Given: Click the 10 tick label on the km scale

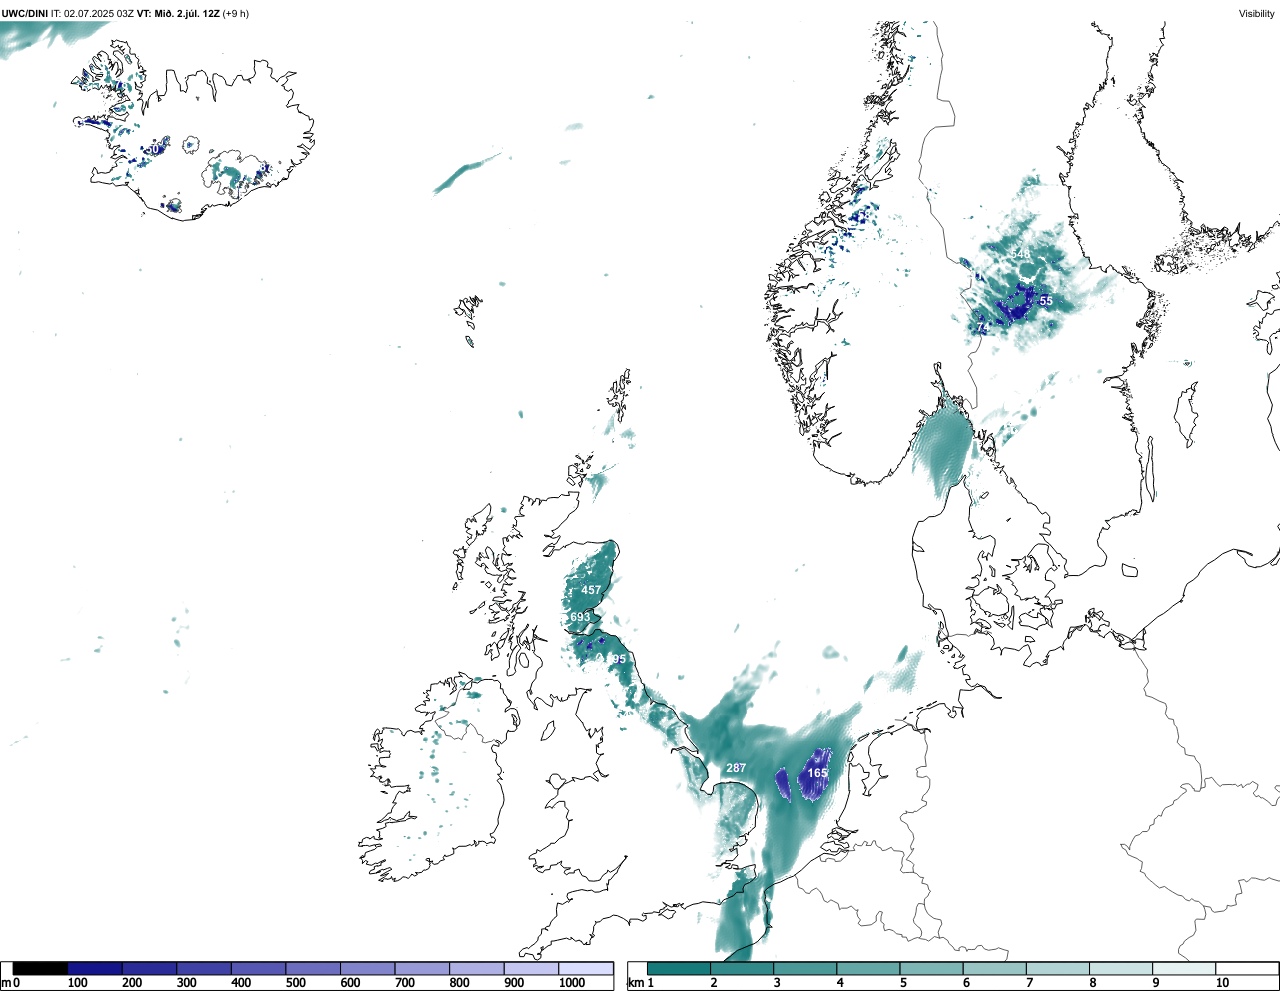Looking at the screenshot, I should click(1222, 984).
